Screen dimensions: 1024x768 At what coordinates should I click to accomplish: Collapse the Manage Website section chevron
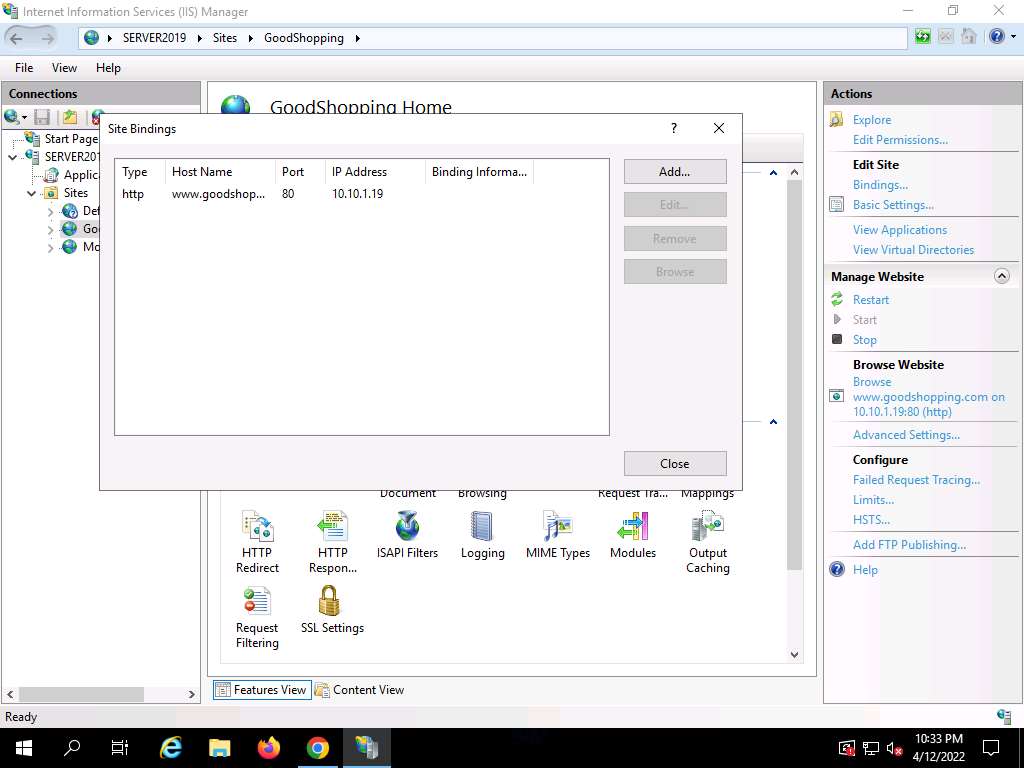(x=1001, y=277)
